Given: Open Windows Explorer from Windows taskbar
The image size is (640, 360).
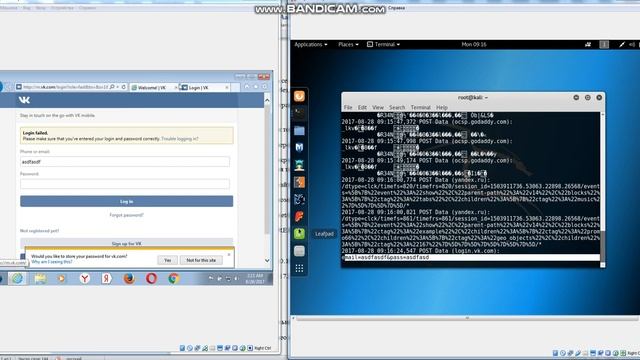Looking at the screenshot, I should pyautogui.click(x=40, y=279).
